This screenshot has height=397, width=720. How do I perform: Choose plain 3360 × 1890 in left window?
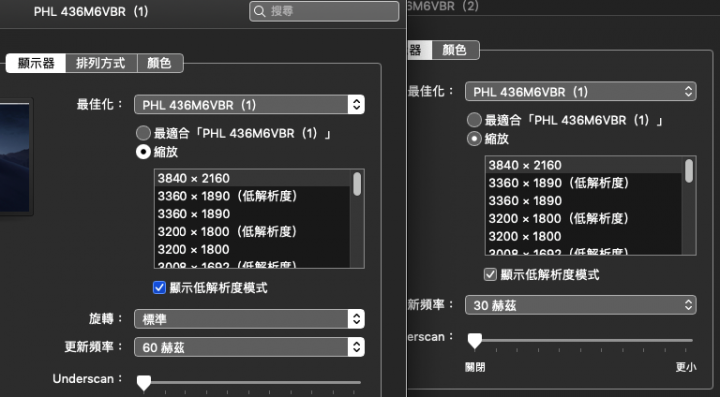[x=252, y=214]
